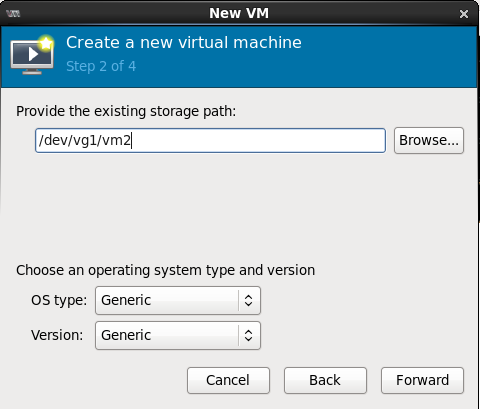Click the "Version:" label
The image size is (480, 409).
[x=57, y=335]
